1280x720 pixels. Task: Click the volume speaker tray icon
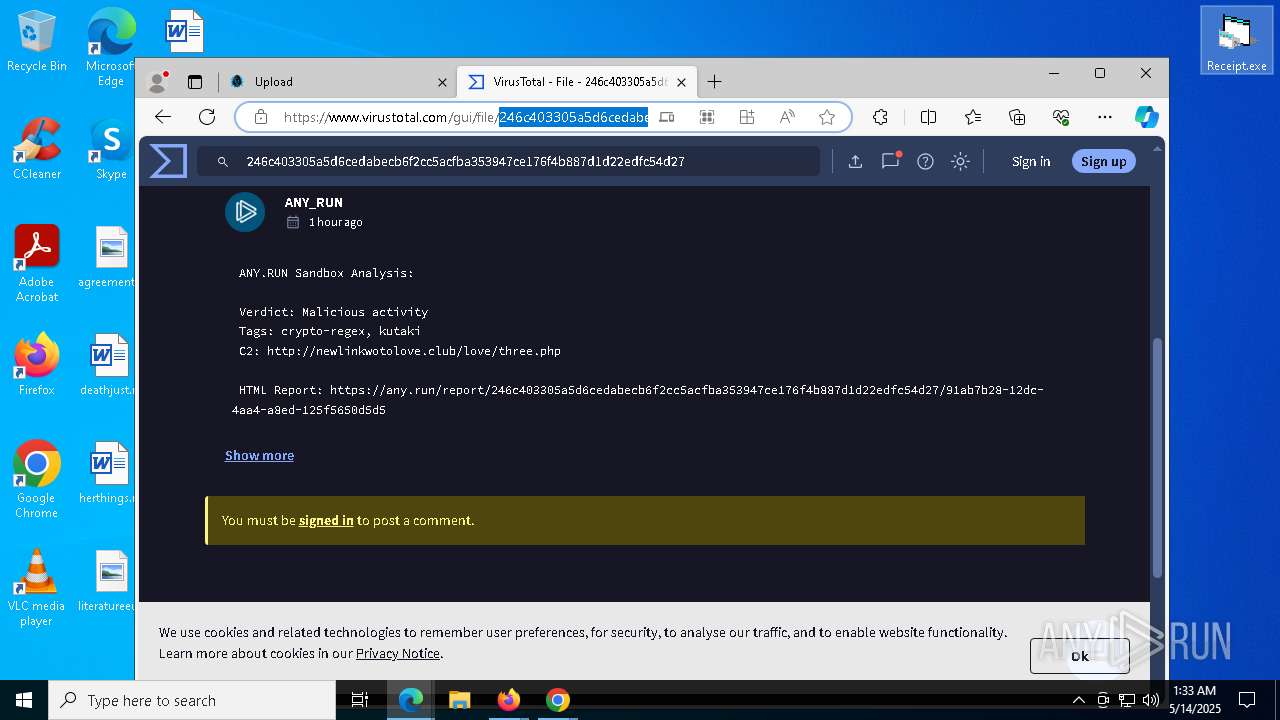(1150, 700)
